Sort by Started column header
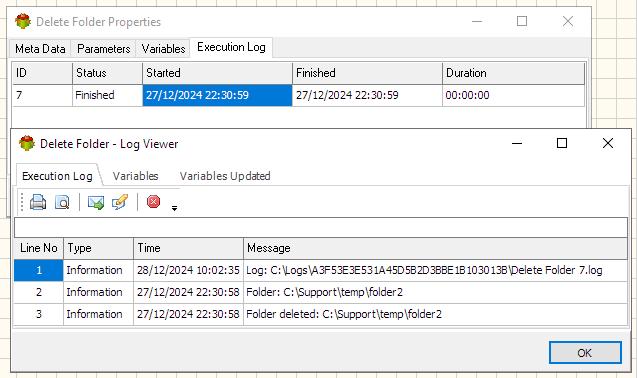Screen dimensions: 637x378 [217, 73]
